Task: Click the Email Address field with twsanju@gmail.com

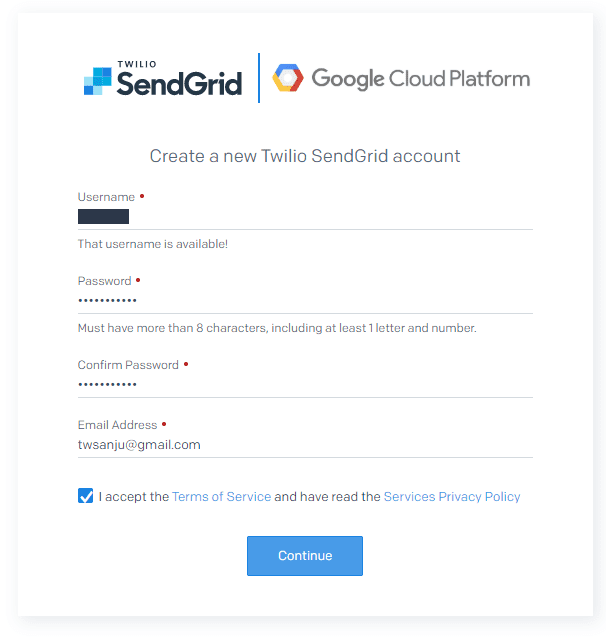Action: click(305, 445)
